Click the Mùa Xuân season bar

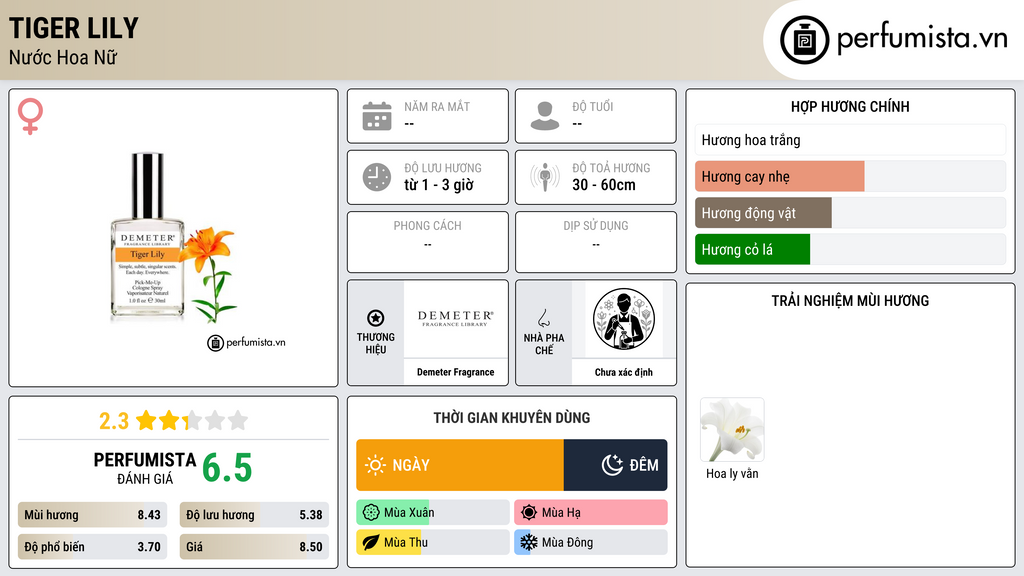pyautogui.click(x=433, y=513)
